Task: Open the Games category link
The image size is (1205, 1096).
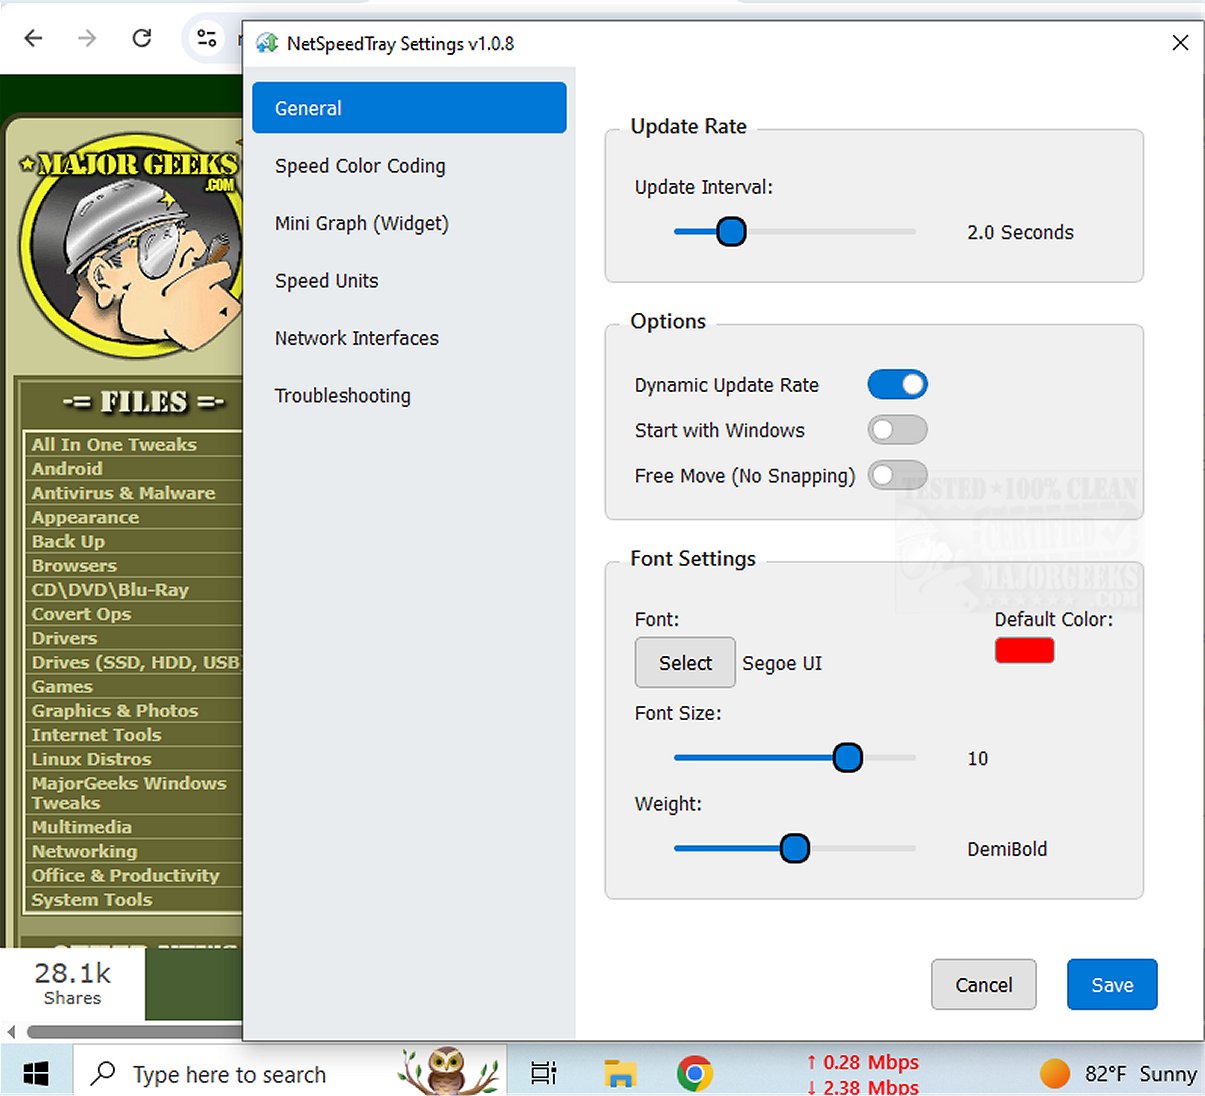Action: click(62, 686)
